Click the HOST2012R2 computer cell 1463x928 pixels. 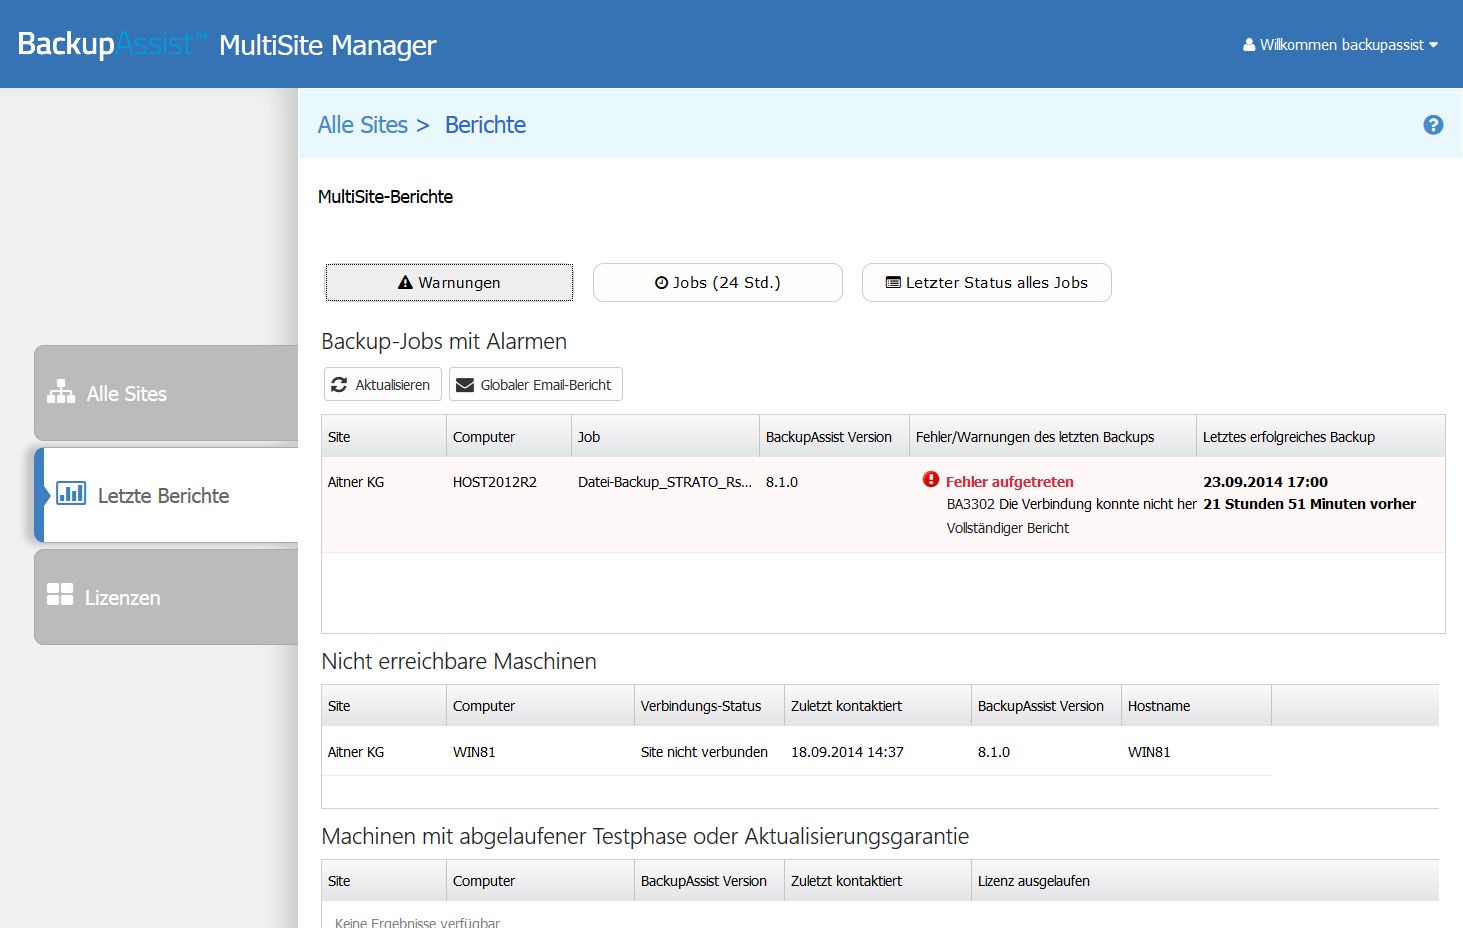pyautogui.click(x=495, y=482)
